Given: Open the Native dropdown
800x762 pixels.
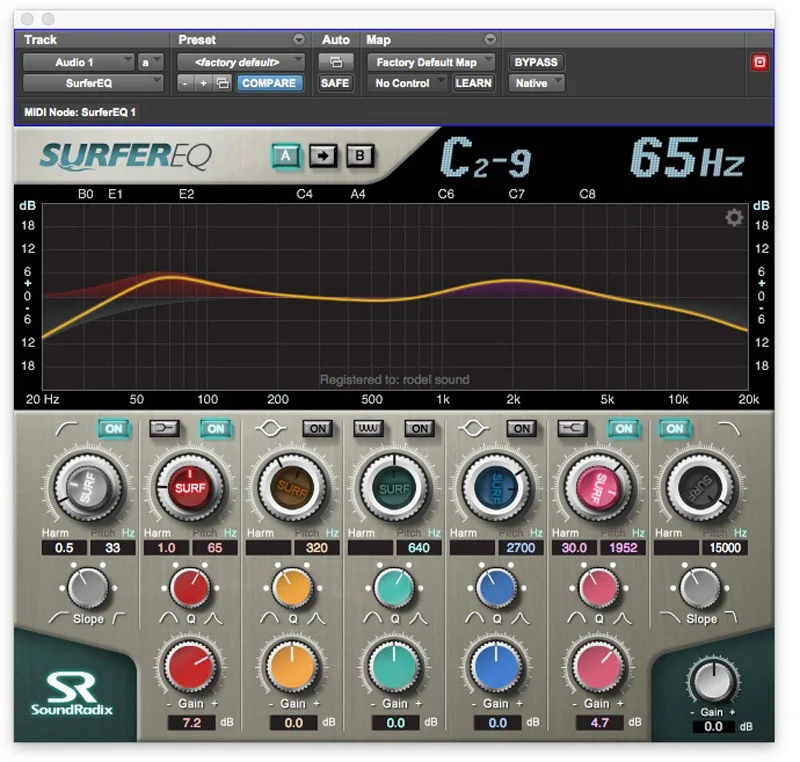Looking at the screenshot, I should click(x=536, y=83).
